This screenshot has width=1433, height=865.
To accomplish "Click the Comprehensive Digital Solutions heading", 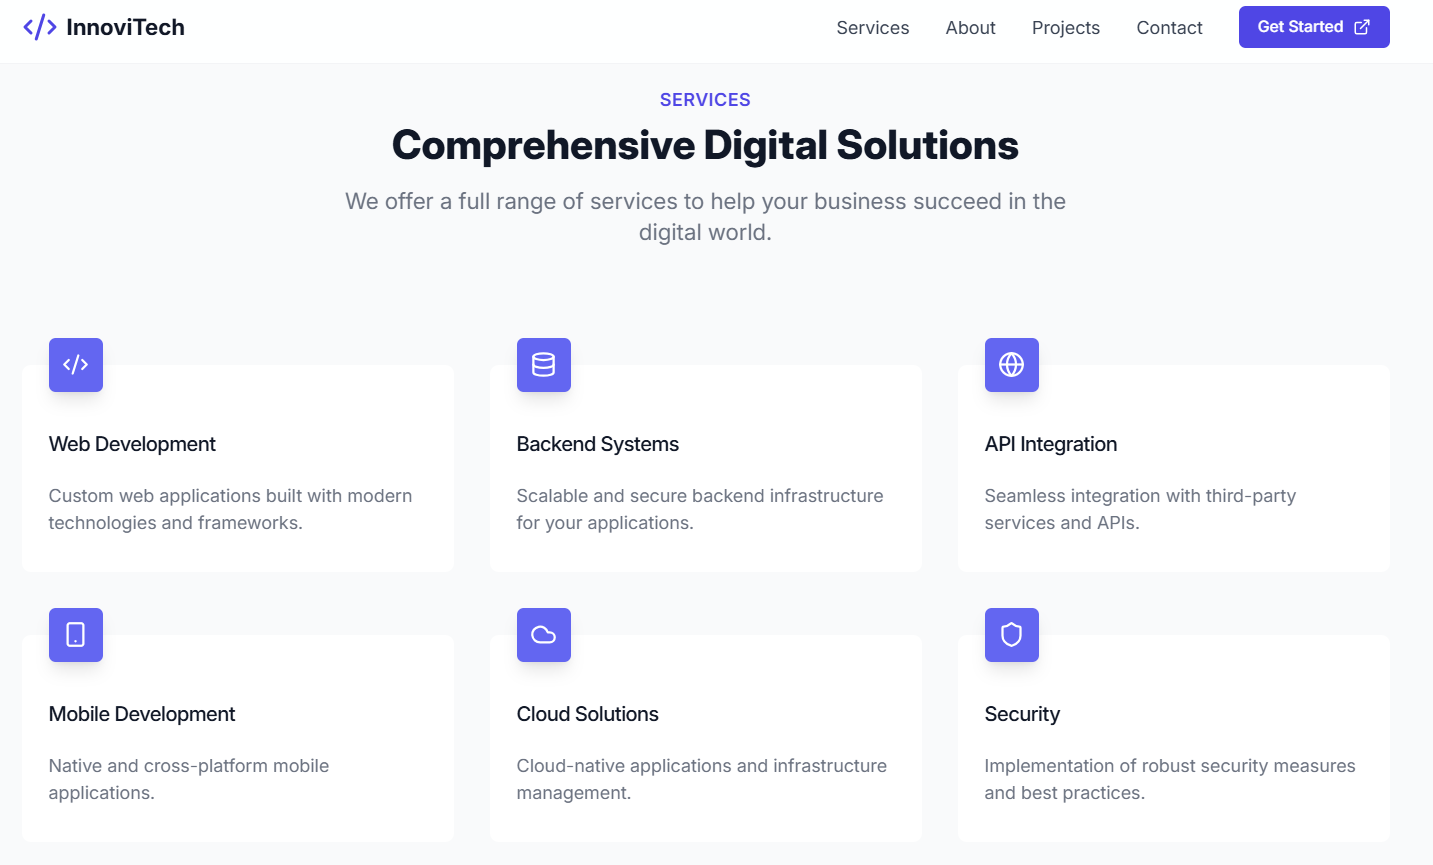I will tap(705, 145).
